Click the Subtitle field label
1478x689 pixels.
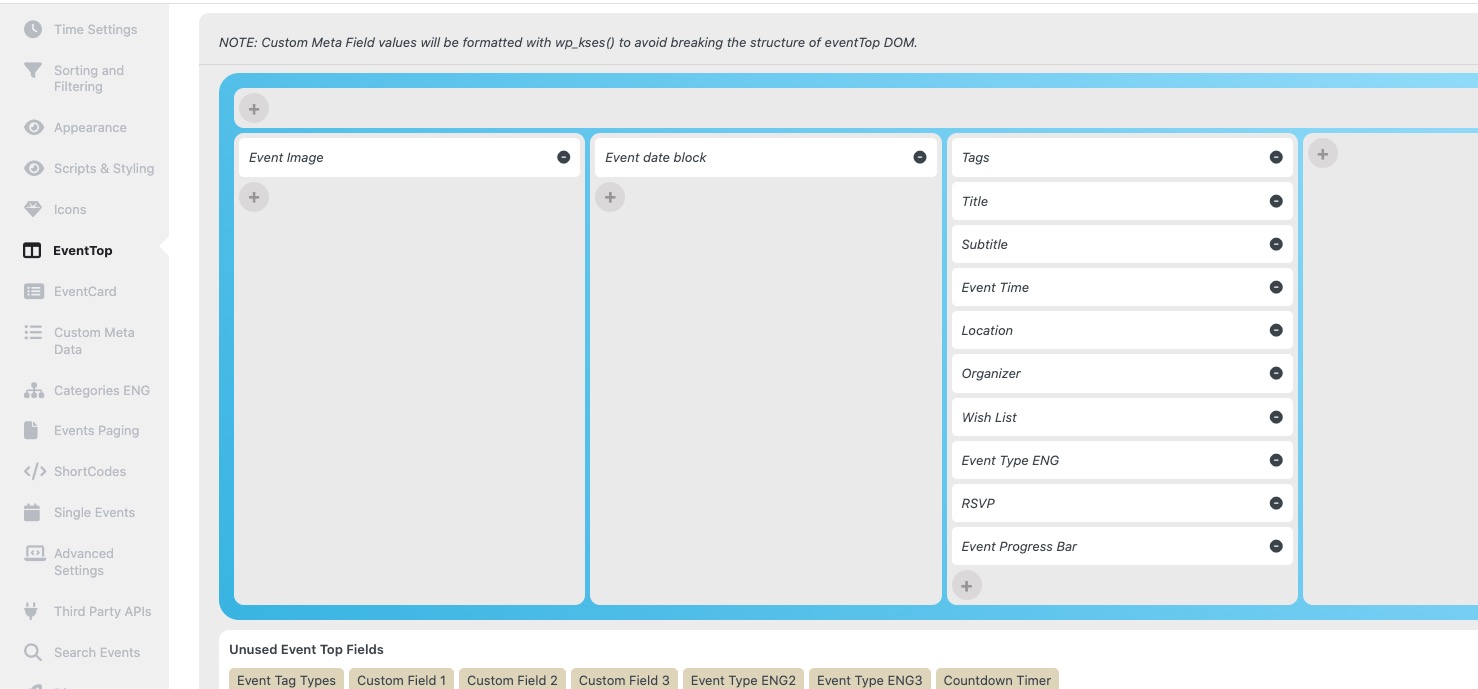(x=985, y=244)
